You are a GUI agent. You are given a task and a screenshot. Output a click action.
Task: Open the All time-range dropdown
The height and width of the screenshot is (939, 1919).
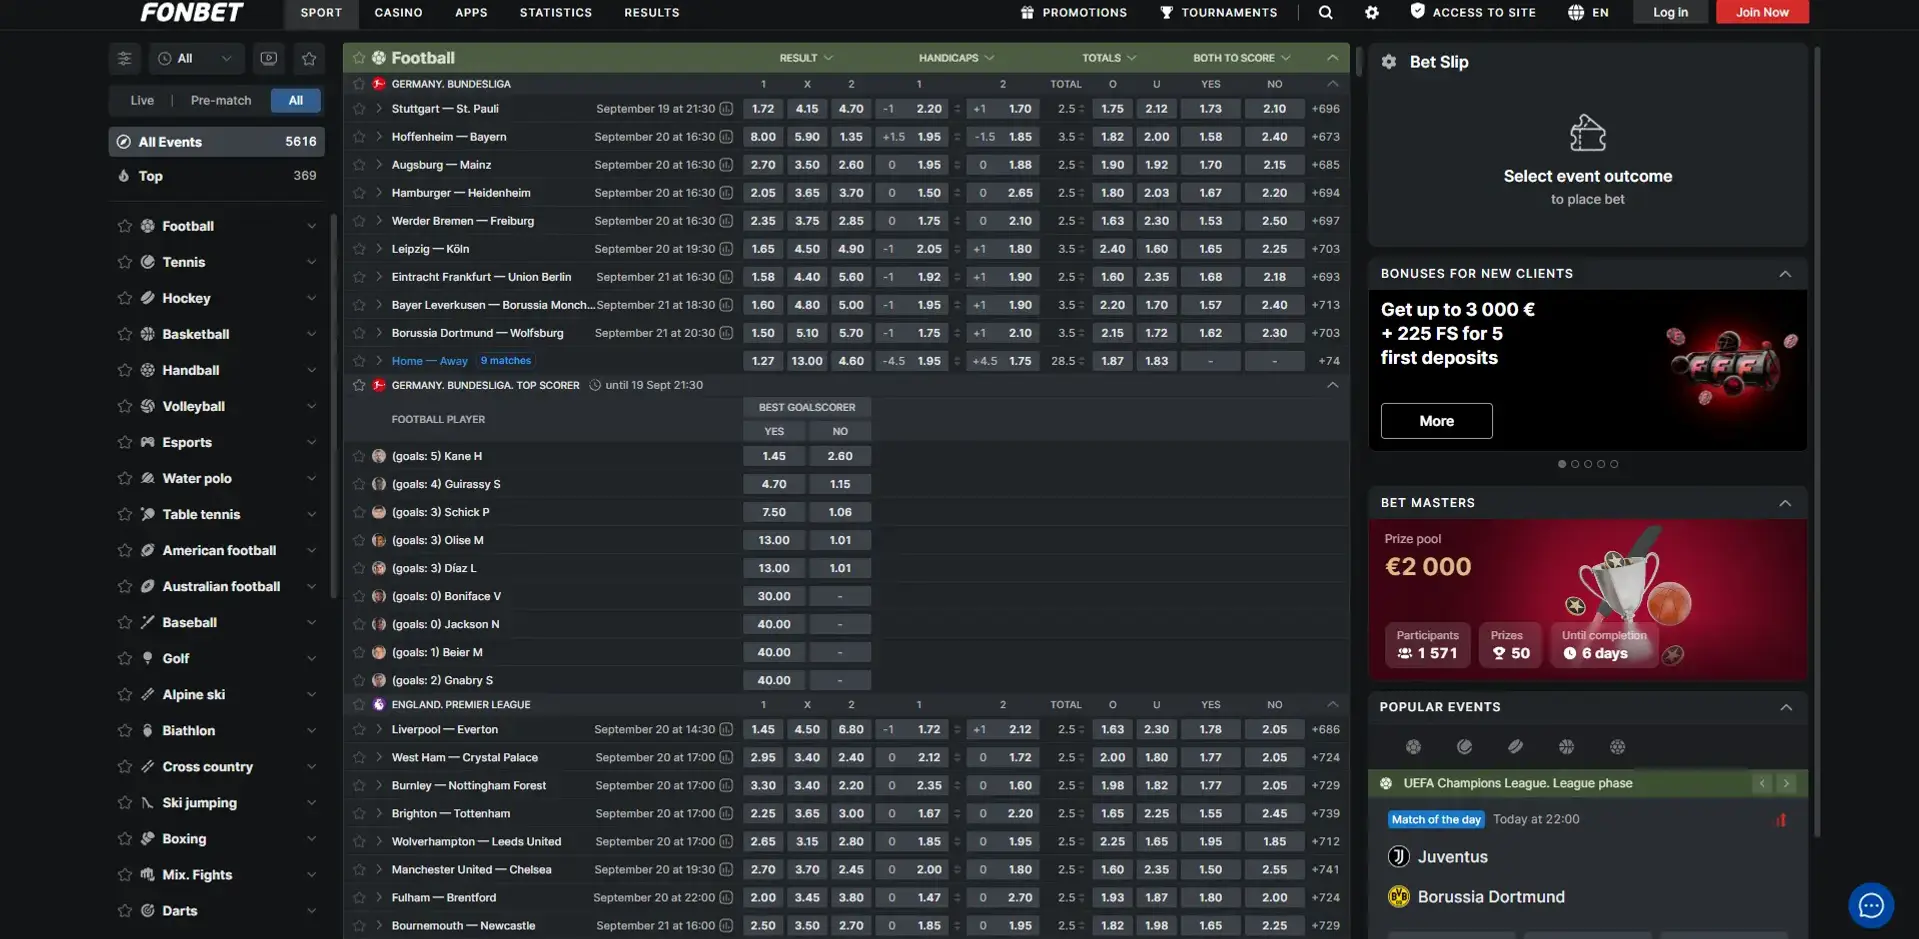(195, 58)
